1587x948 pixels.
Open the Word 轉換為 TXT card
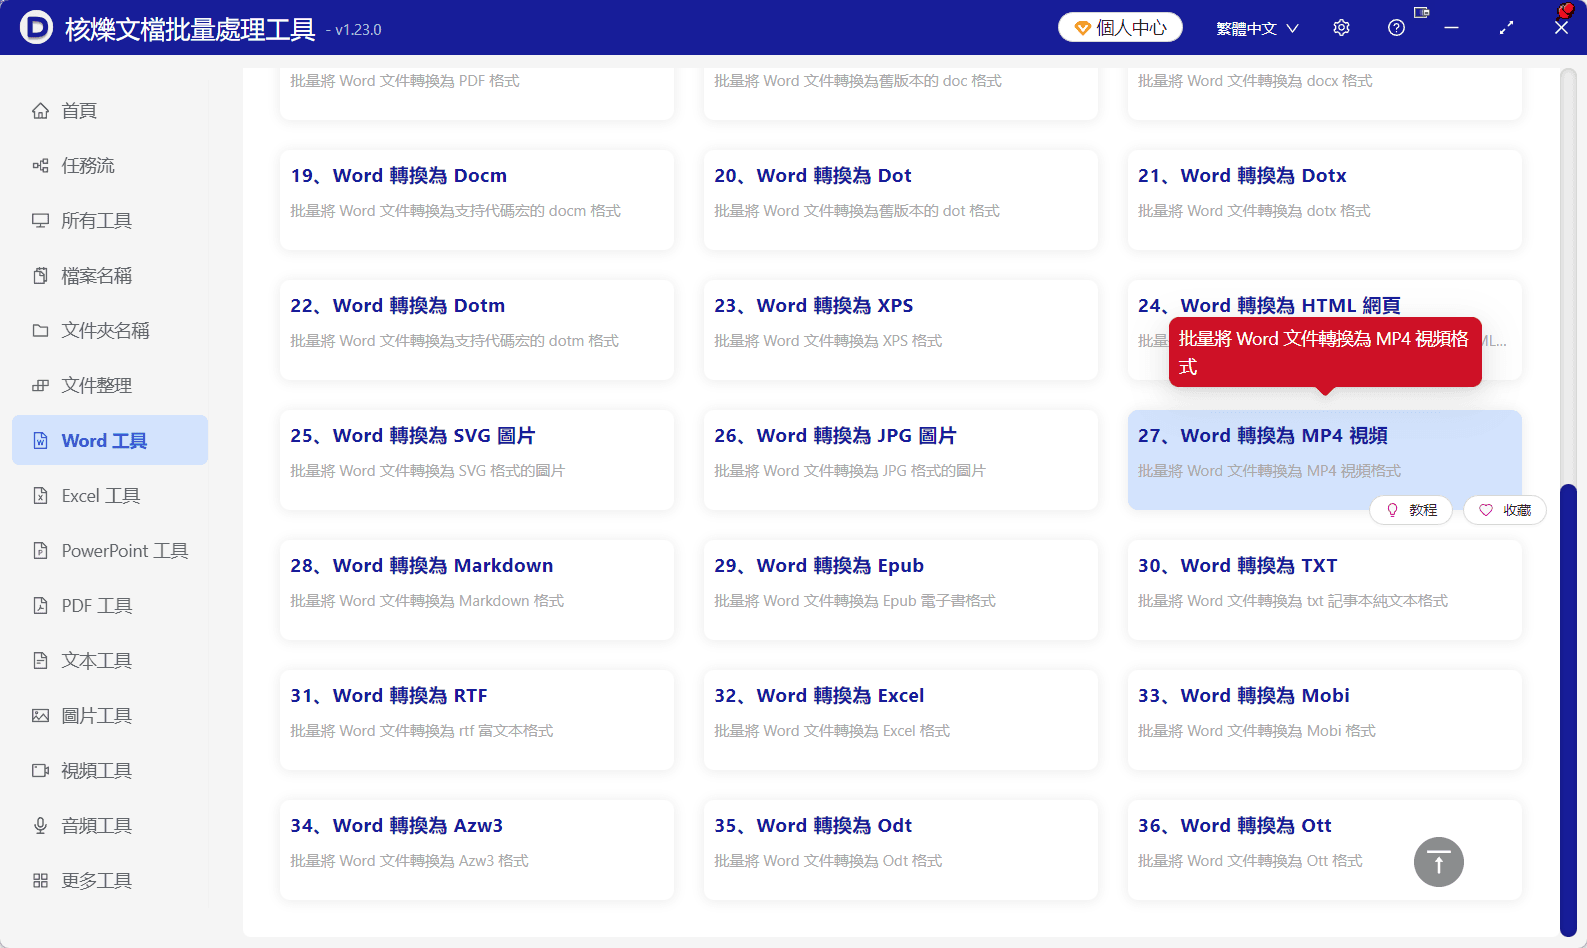[1325, 590]
